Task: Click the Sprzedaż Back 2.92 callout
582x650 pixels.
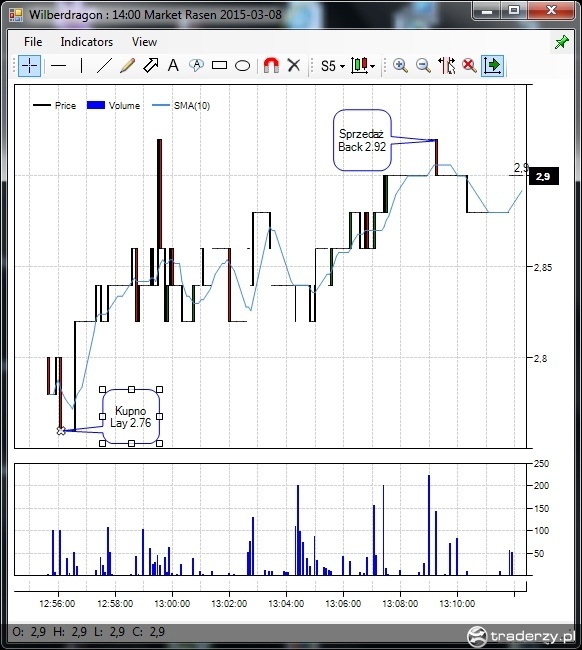Action: pos(362,141)
